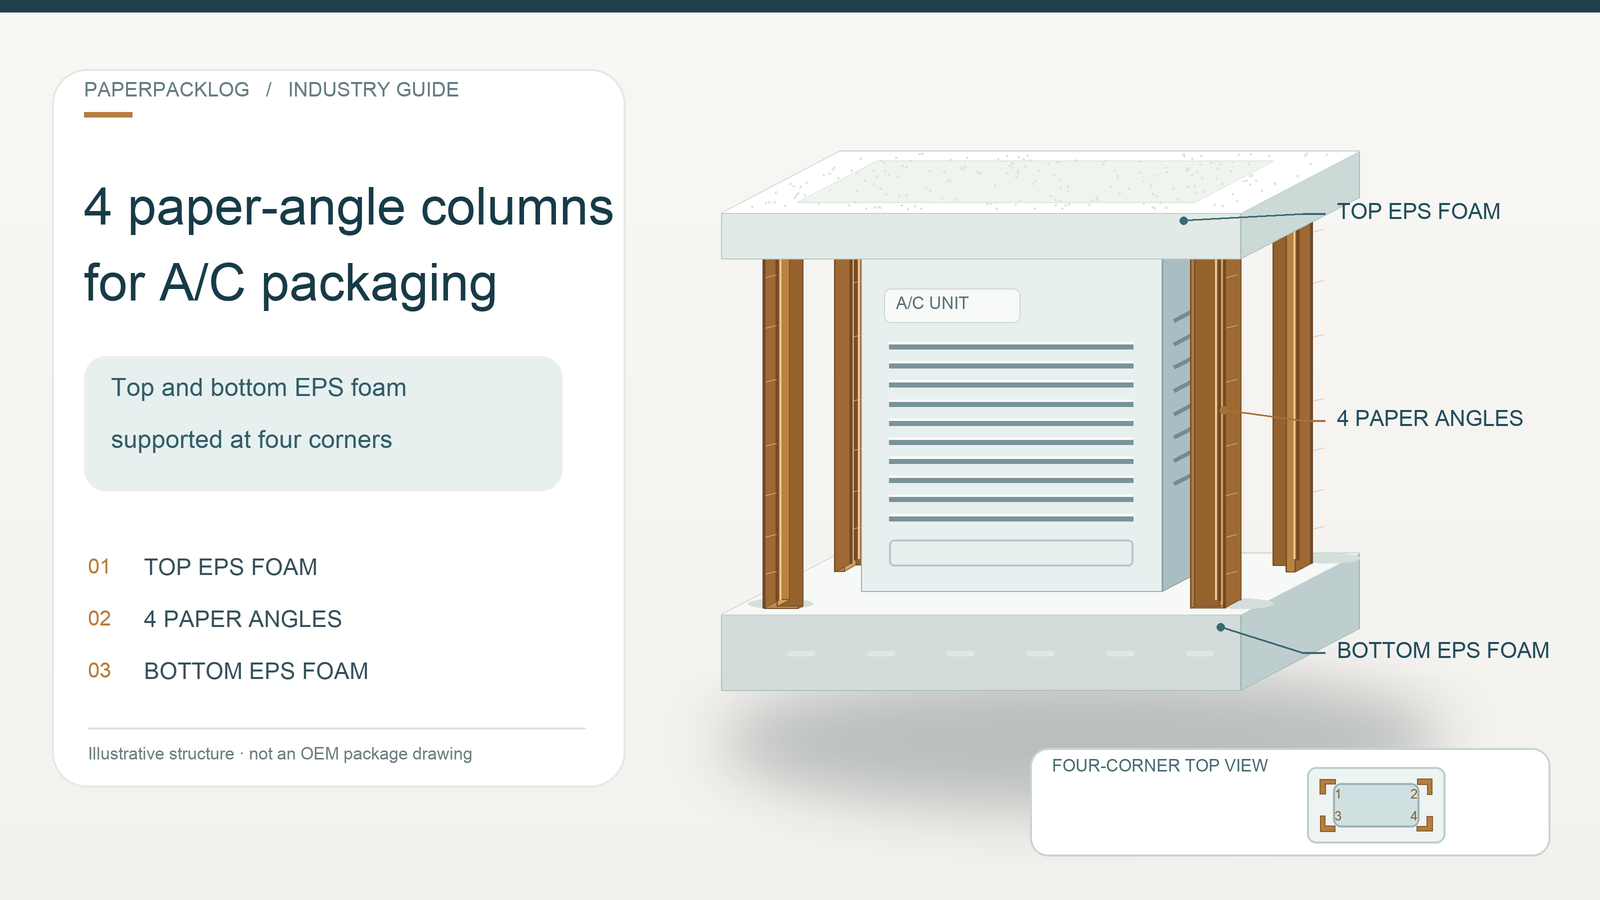The image size is (1600, 900).
Task: Click the 4 PAPER ANGLES diagram callout label
Action: (1429, 419)
